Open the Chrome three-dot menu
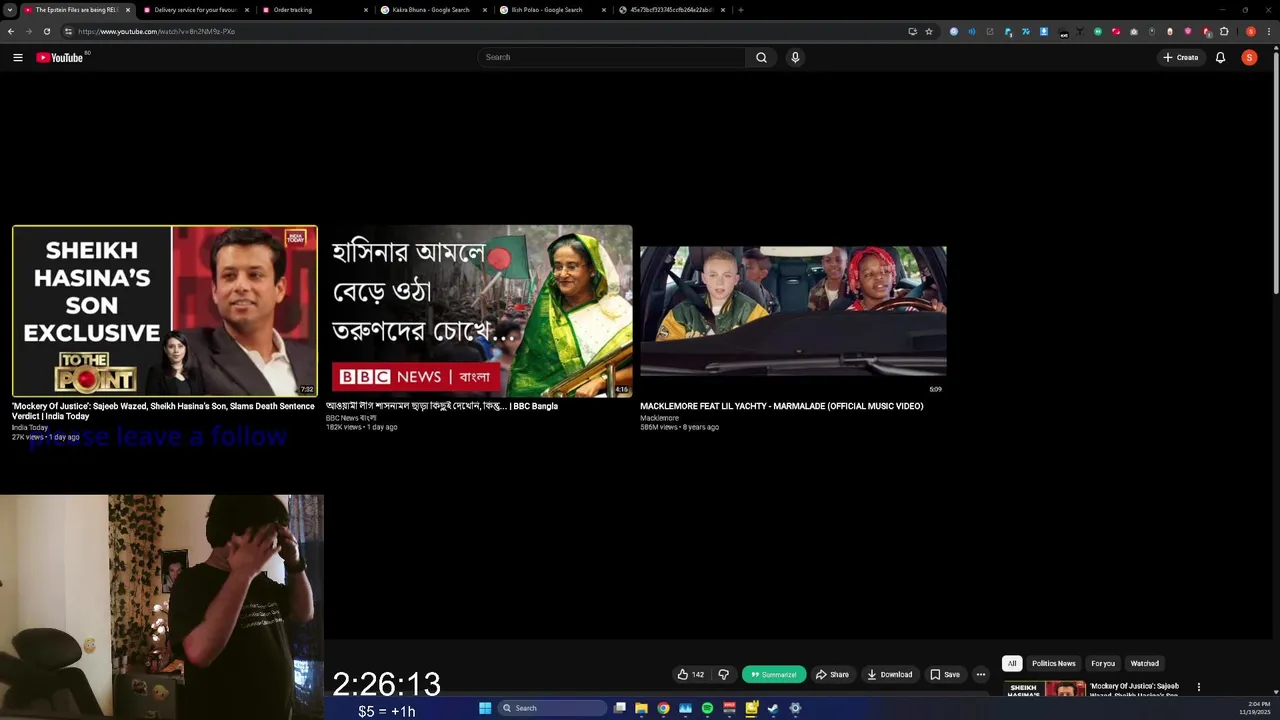Viewport: 1280px width, 720px height. [1269, 31]
